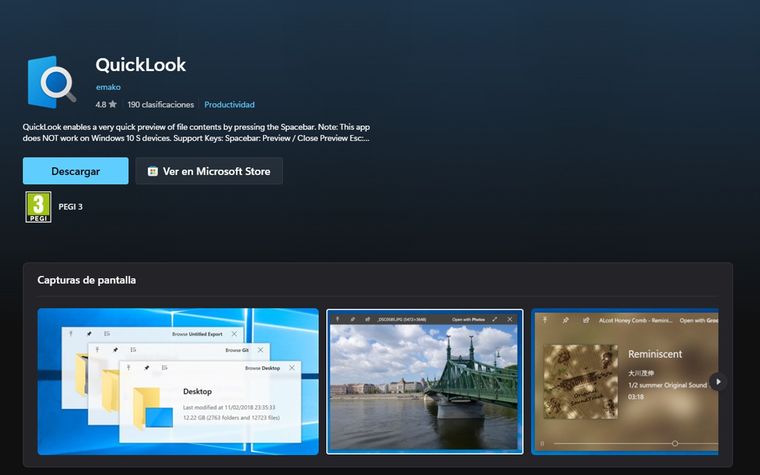Screen dimensions: 760x475
Task: Click pin icon in music player preview
Action: [x=565, y=320]
